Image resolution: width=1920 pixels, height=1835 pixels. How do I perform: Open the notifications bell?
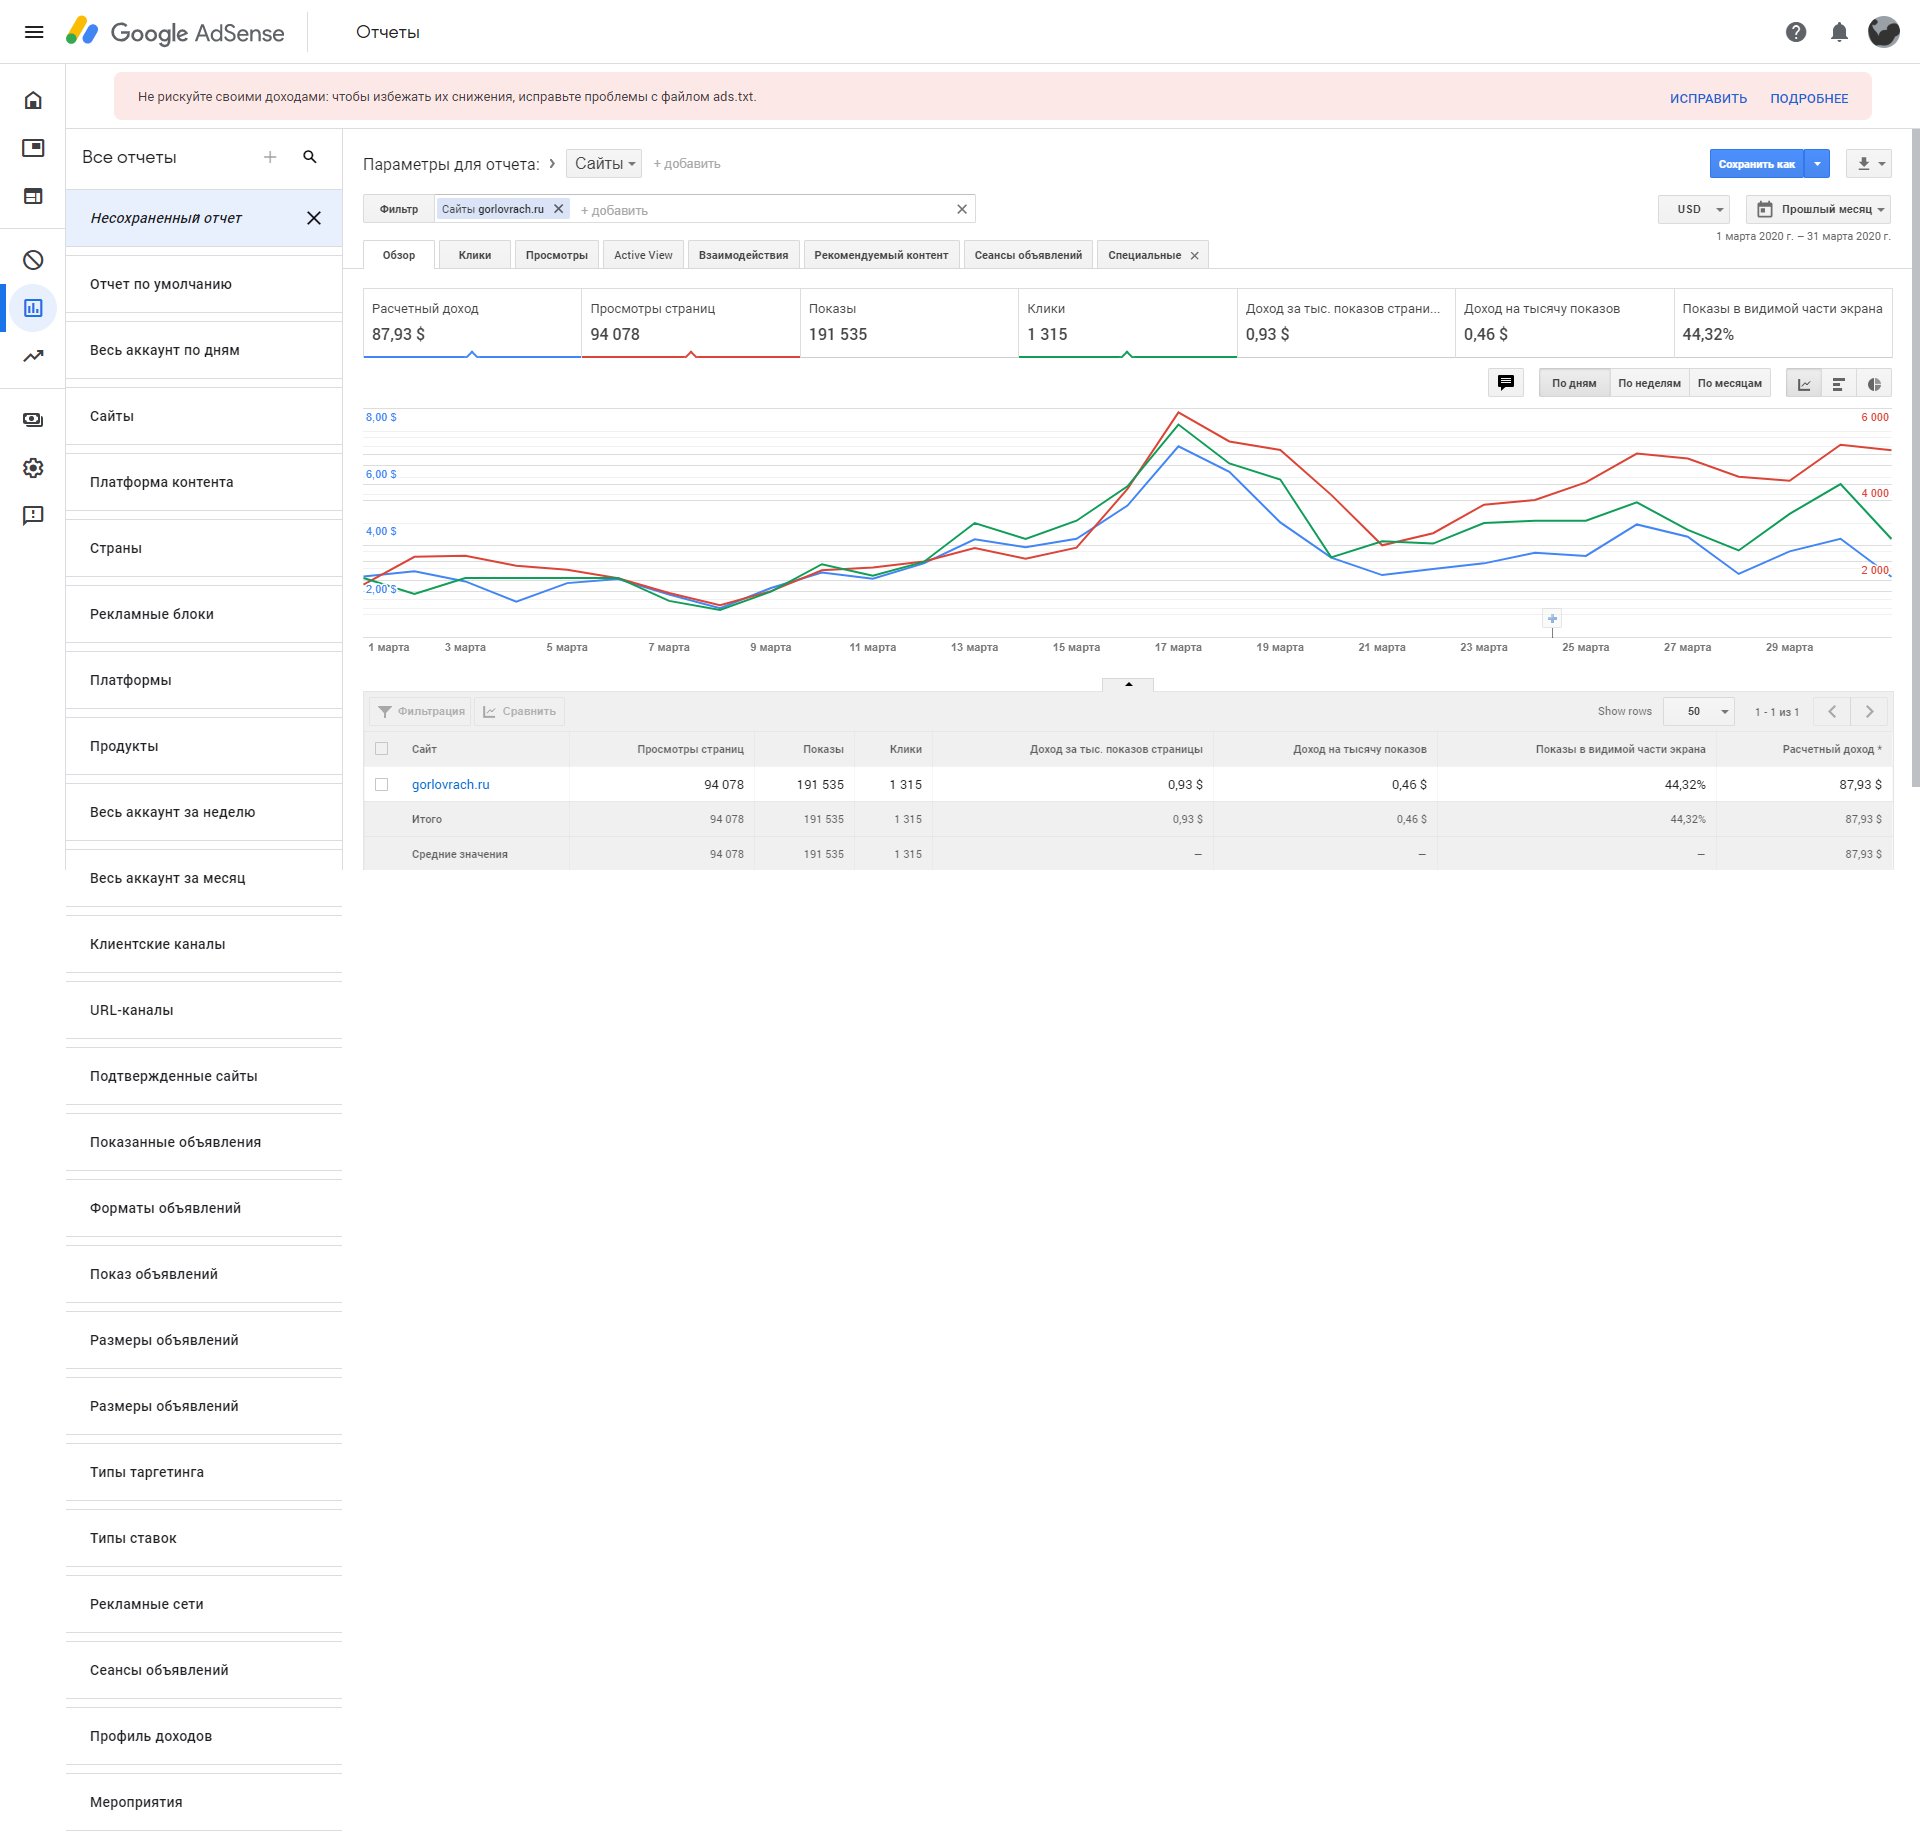(x=1838, y=32)
